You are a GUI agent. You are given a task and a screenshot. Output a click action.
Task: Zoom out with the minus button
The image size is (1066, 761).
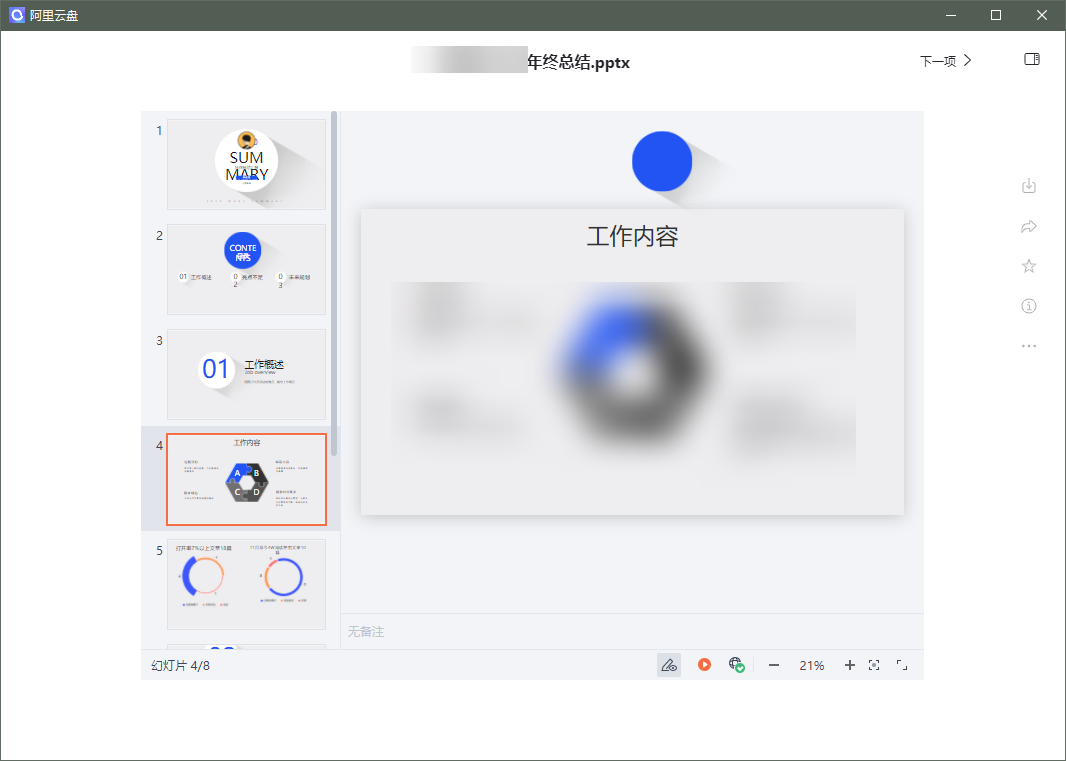pos(774,665)
